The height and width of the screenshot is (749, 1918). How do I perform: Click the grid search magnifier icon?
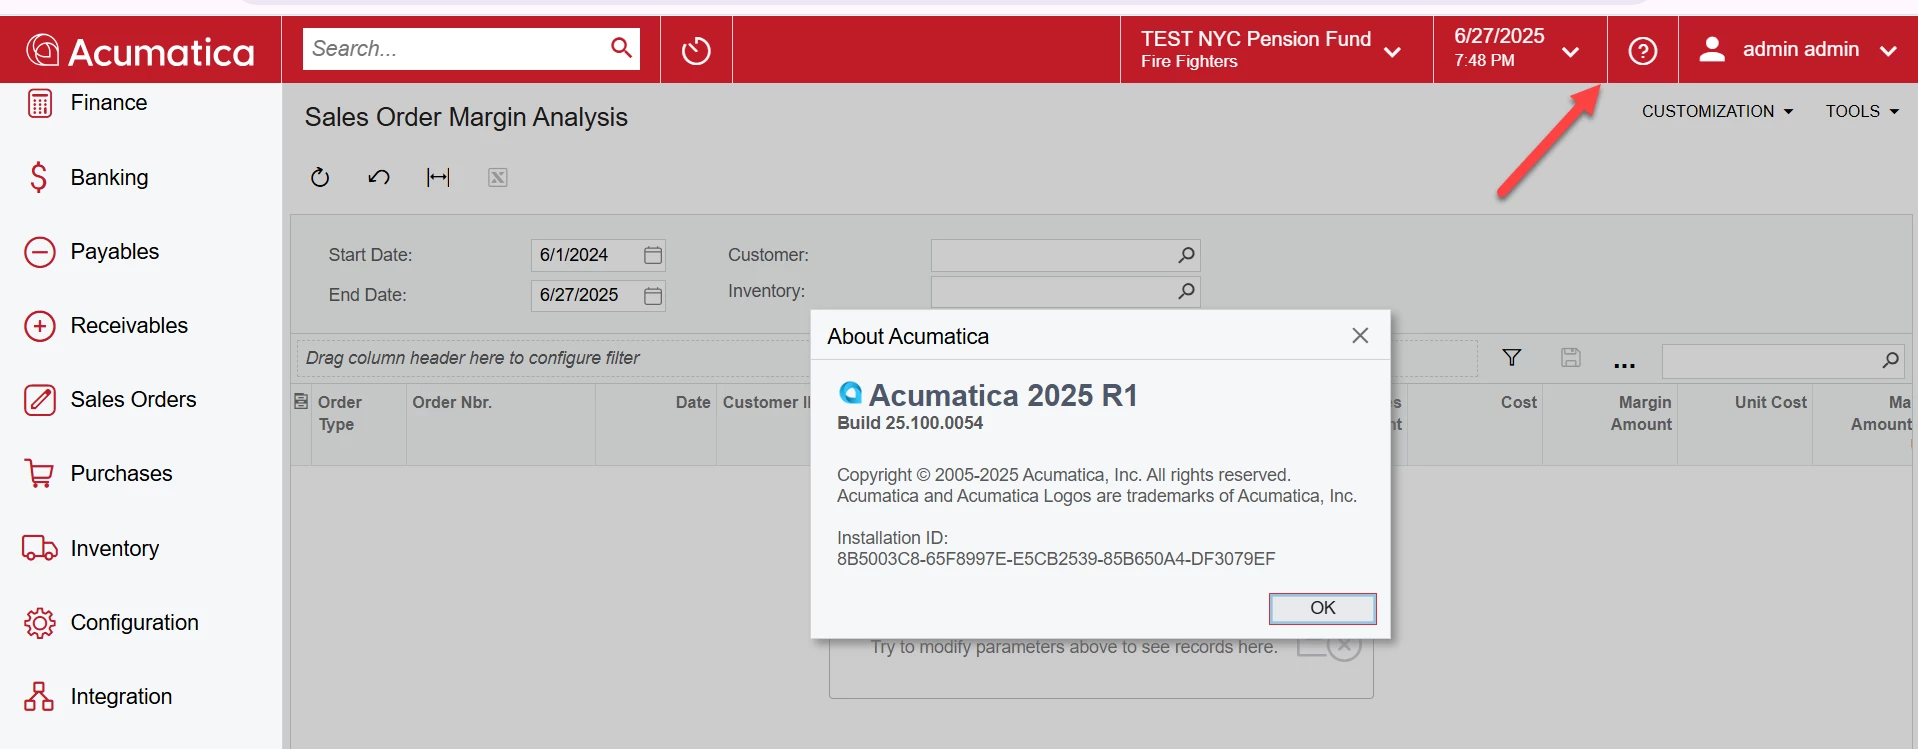1890,360
